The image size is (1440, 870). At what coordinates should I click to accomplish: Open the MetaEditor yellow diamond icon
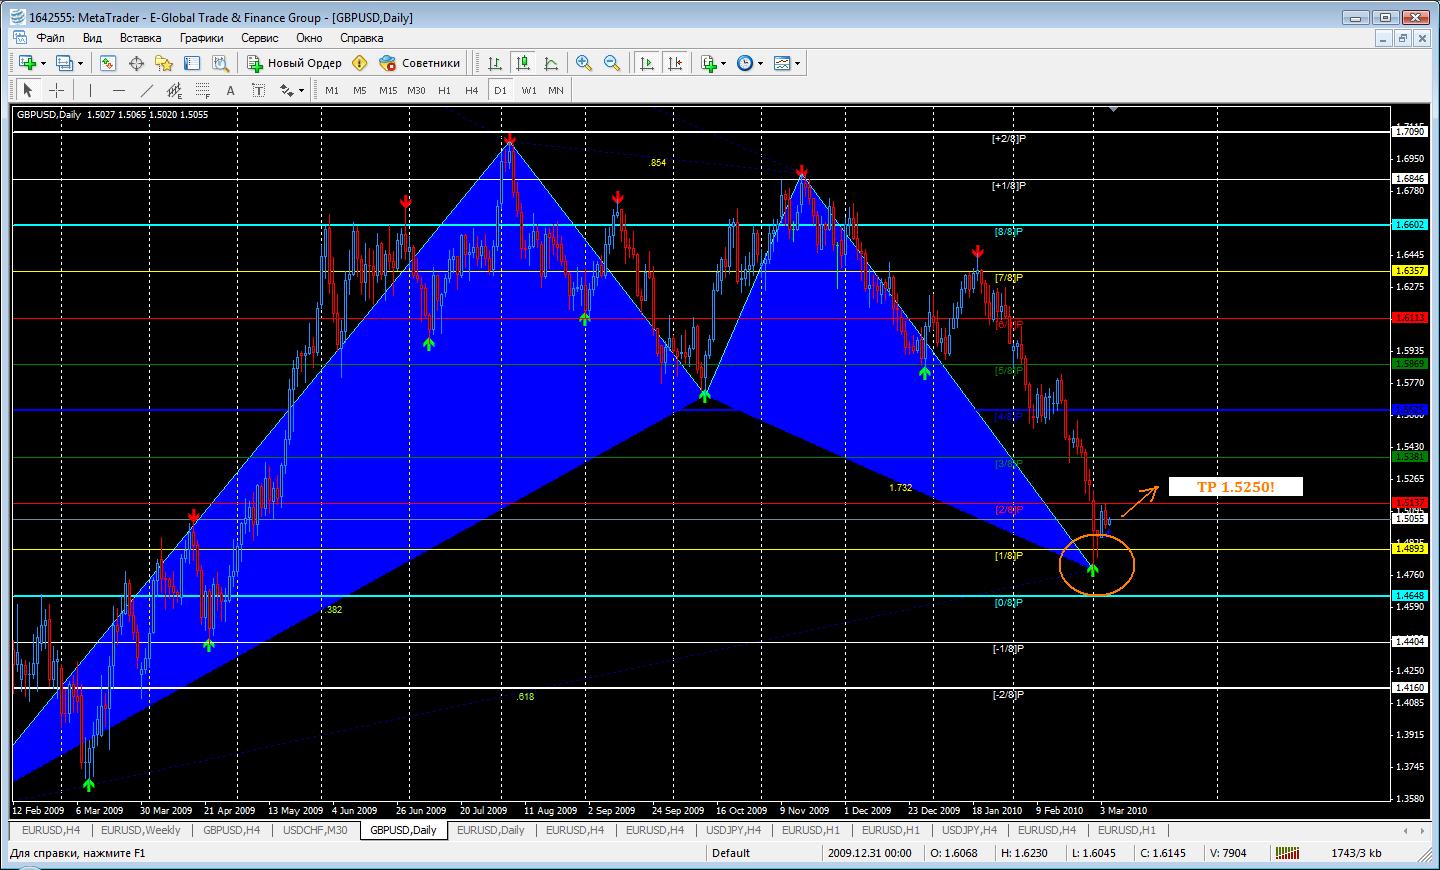click(359, 63)
